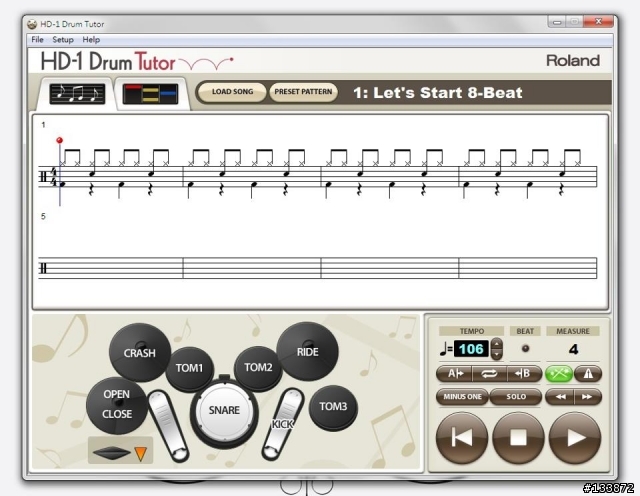Click the song title Let's Start 8-Beat
640x496 pixels.
coord(438,93)
